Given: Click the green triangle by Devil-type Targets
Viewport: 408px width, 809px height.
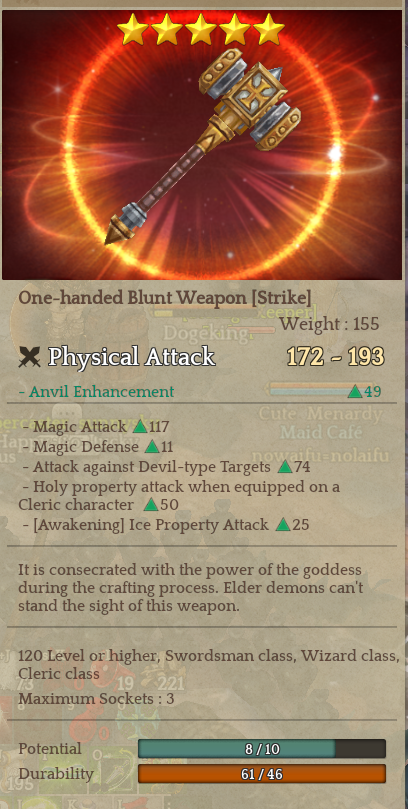Looking at the screenshot, I should point(285,467).
